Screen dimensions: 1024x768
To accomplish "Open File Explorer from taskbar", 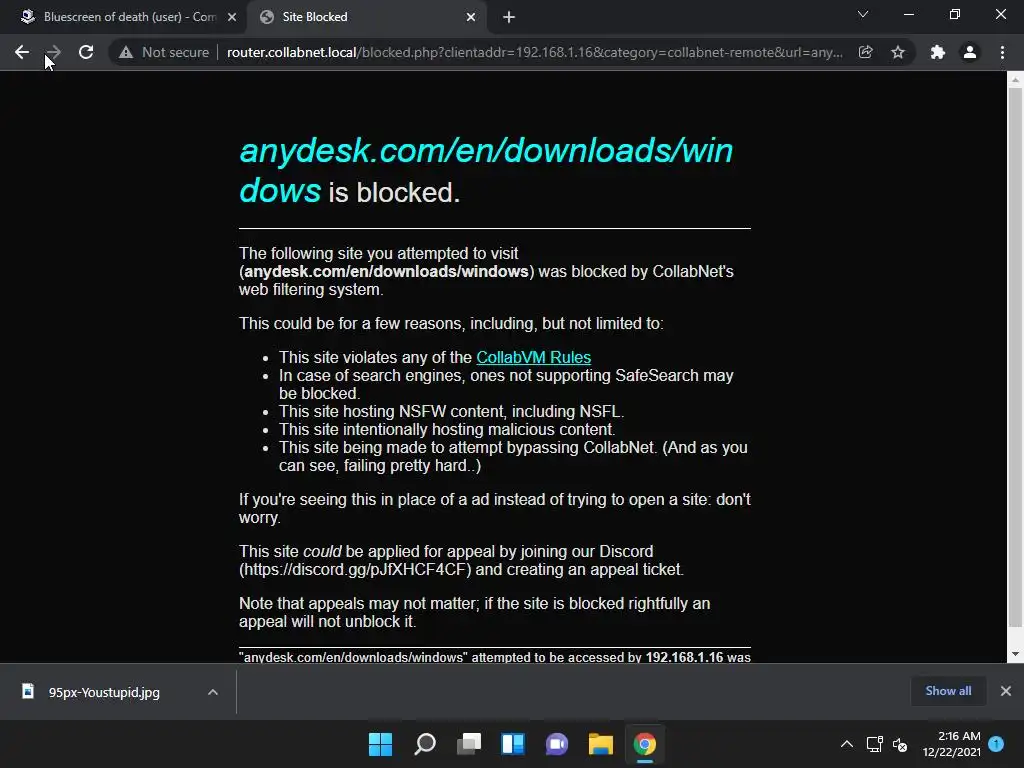I will pyautogui.click(x=600, y=744).
